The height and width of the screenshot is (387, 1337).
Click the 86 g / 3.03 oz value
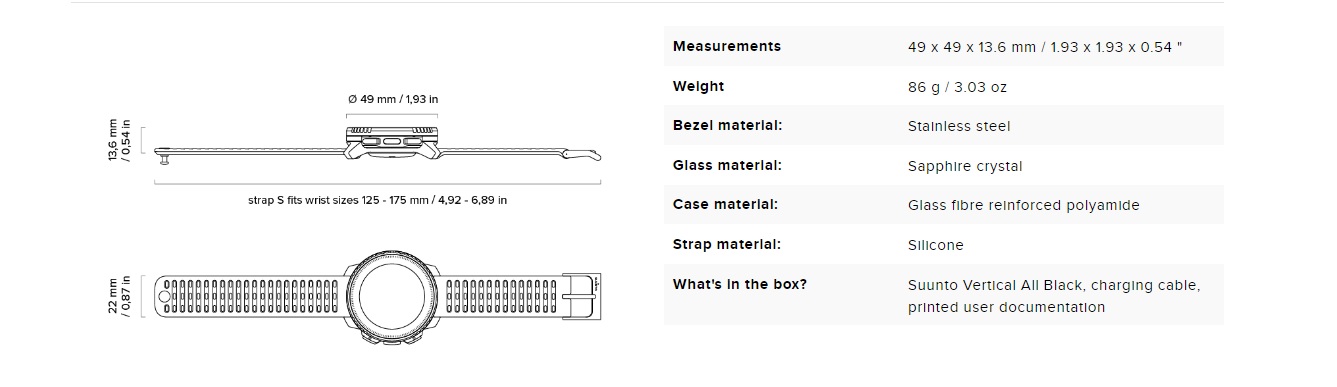coord(957,87)
